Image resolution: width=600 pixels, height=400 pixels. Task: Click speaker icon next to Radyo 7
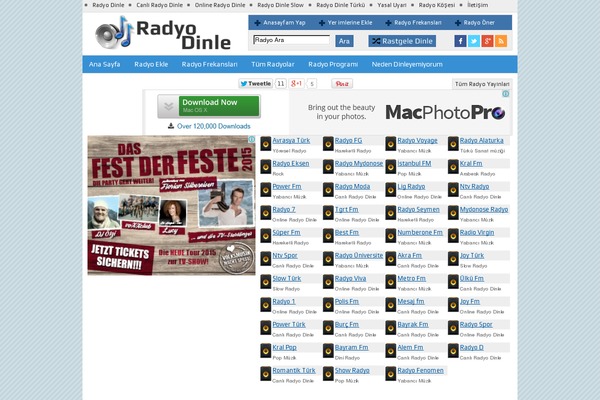coord(266,213)
